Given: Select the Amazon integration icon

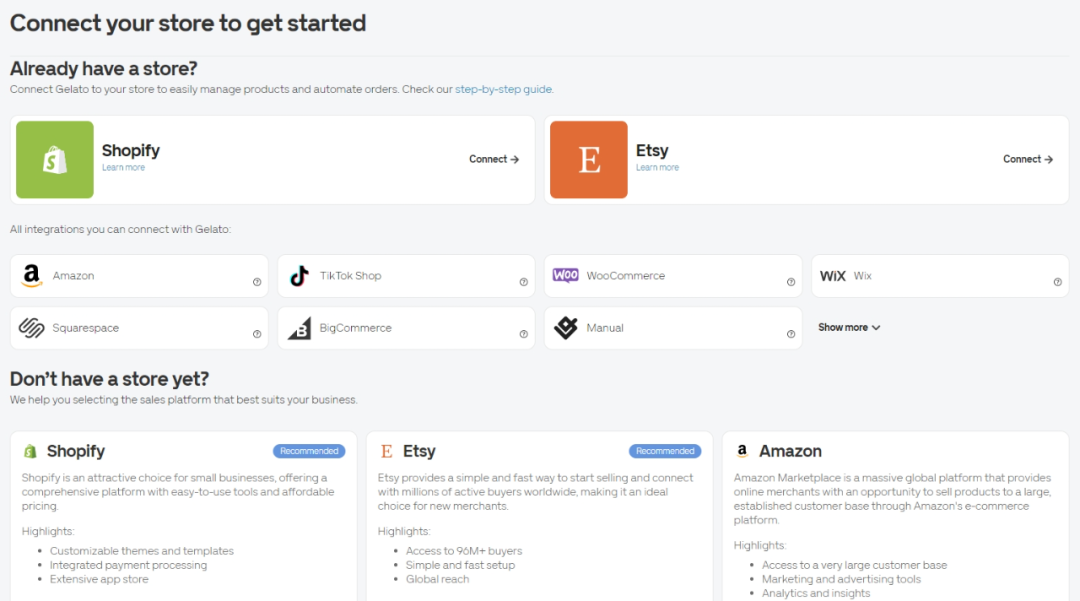Looking at the screenshot, I should tap(32, 276).
